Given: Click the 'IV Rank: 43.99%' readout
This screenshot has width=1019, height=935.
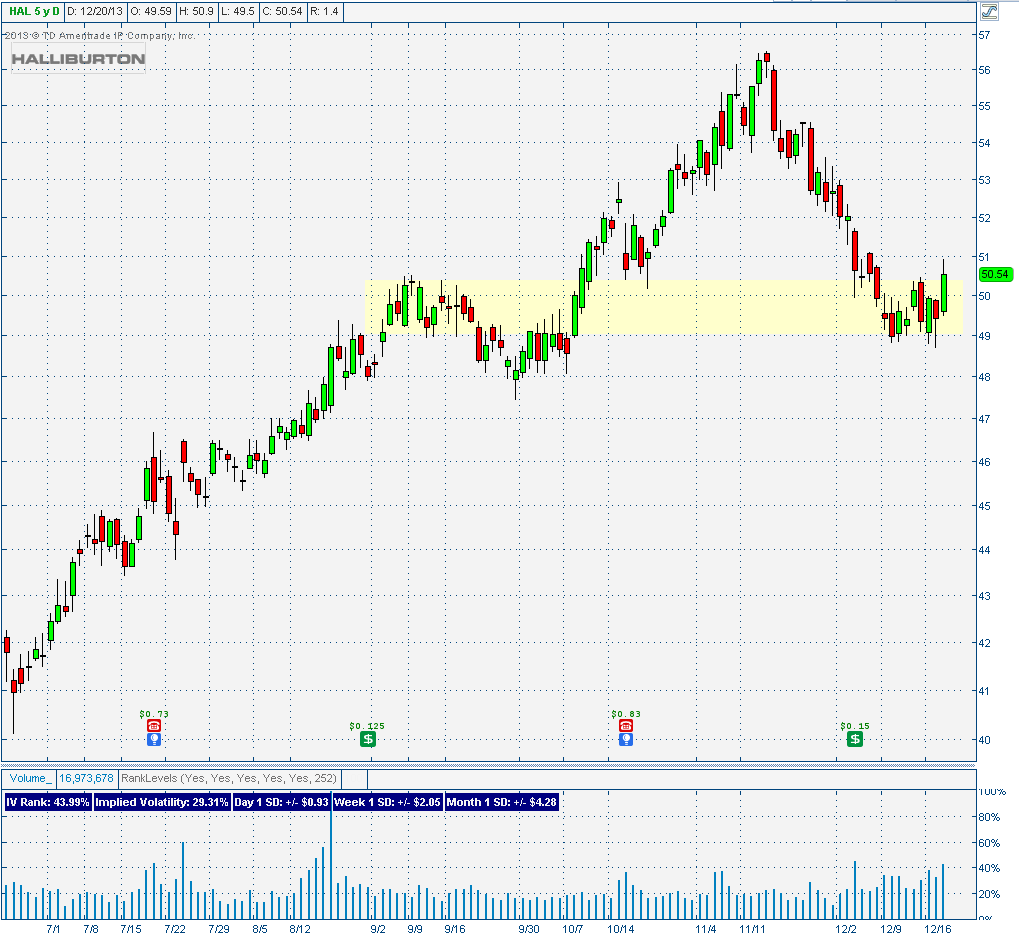Looking at the screenshot, I should 46,802.
